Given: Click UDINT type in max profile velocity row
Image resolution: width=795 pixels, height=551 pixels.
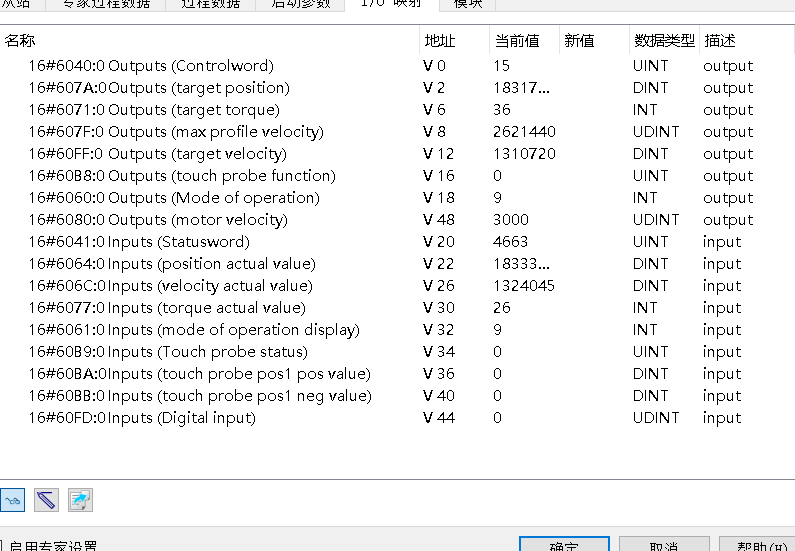Looking at the screenshot, I should click(x=656, y=132).
